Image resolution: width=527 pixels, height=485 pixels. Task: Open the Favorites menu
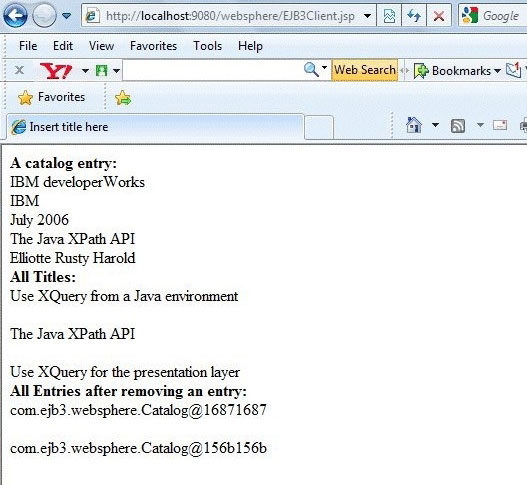click(153, 46)
